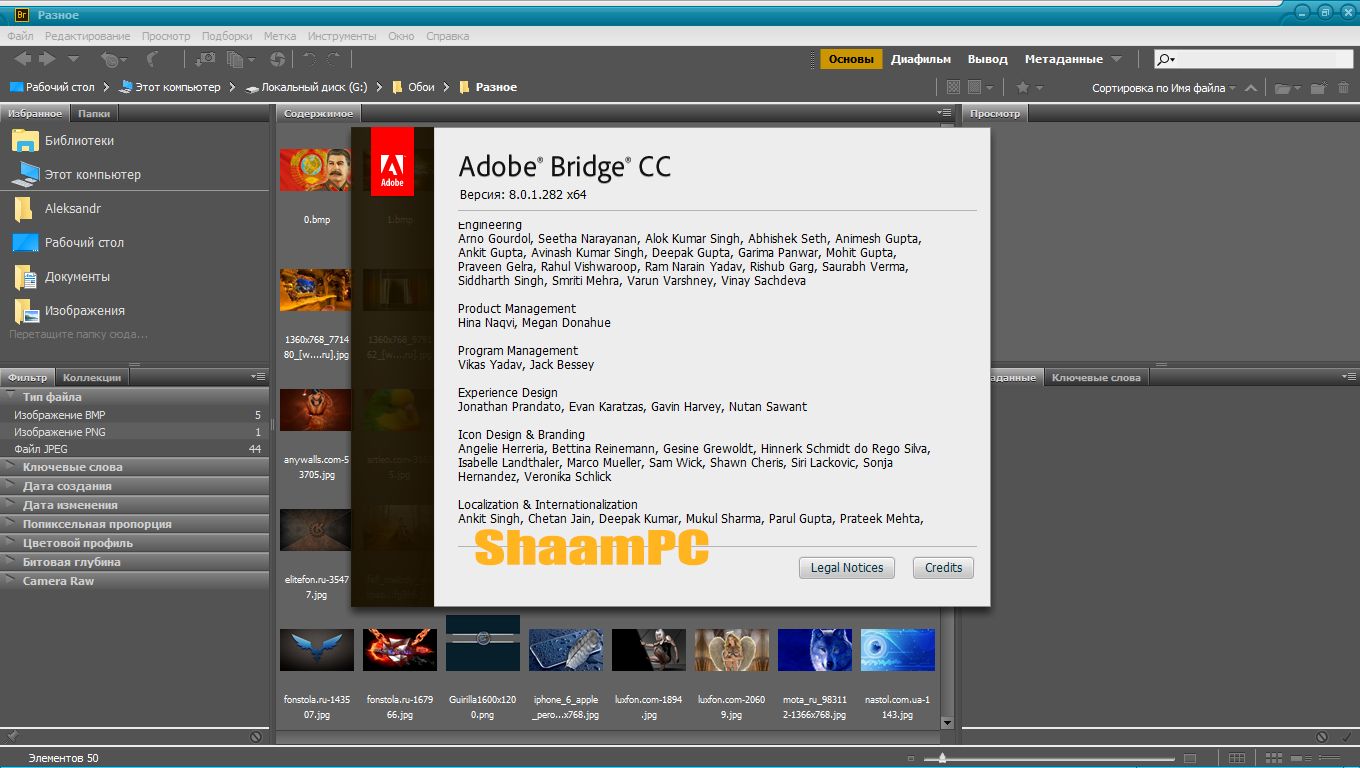Click the search magnifier icon
1360x768 pixels.
pos(1165,60)
